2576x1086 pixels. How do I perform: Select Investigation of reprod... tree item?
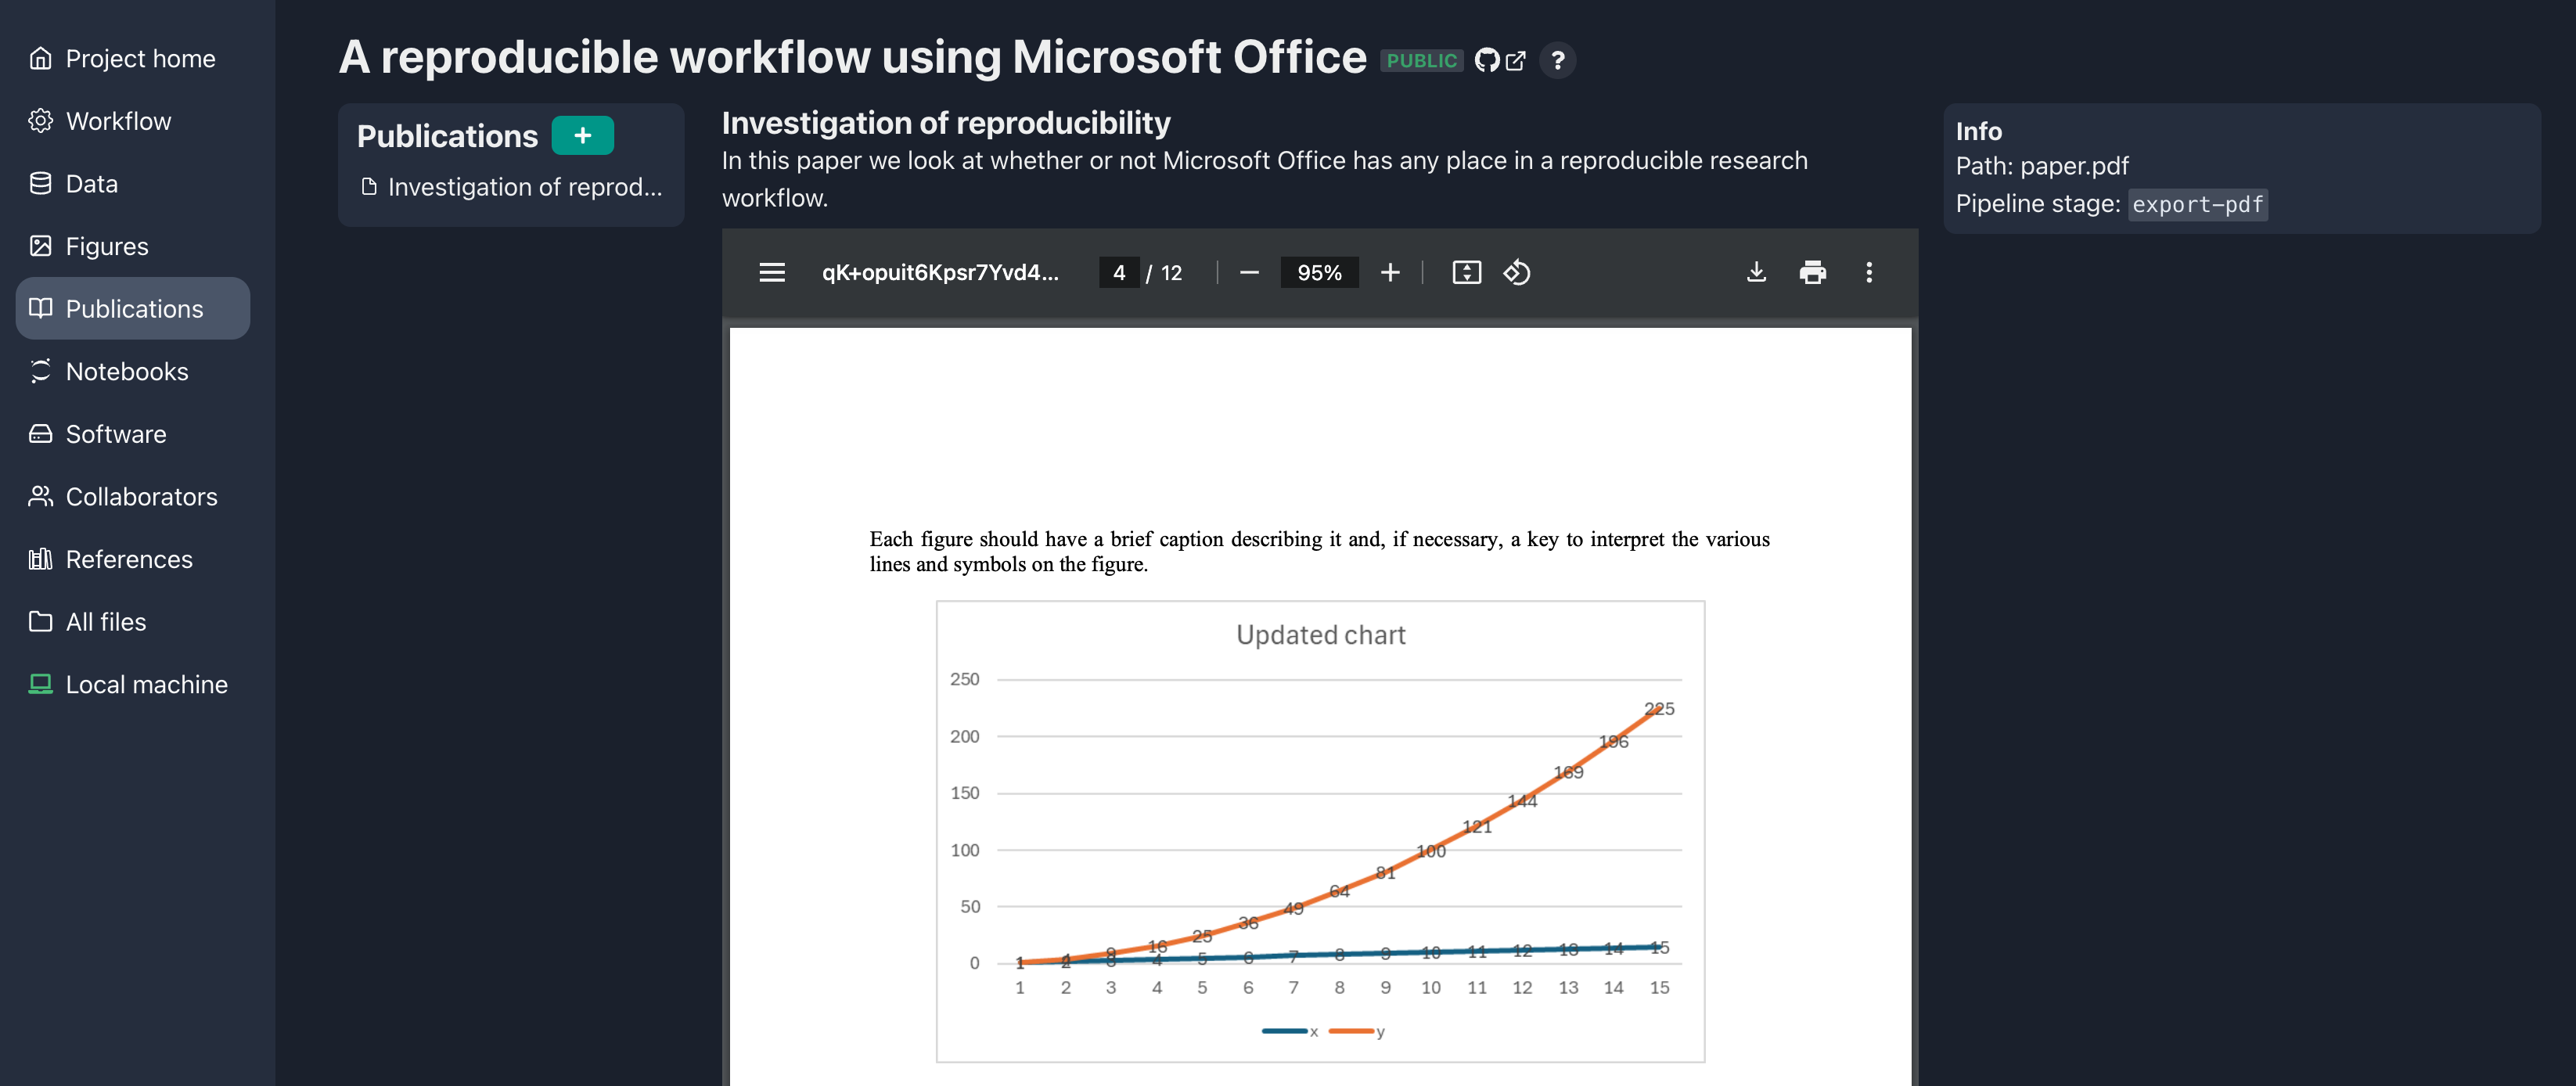(x=513, y=185)
